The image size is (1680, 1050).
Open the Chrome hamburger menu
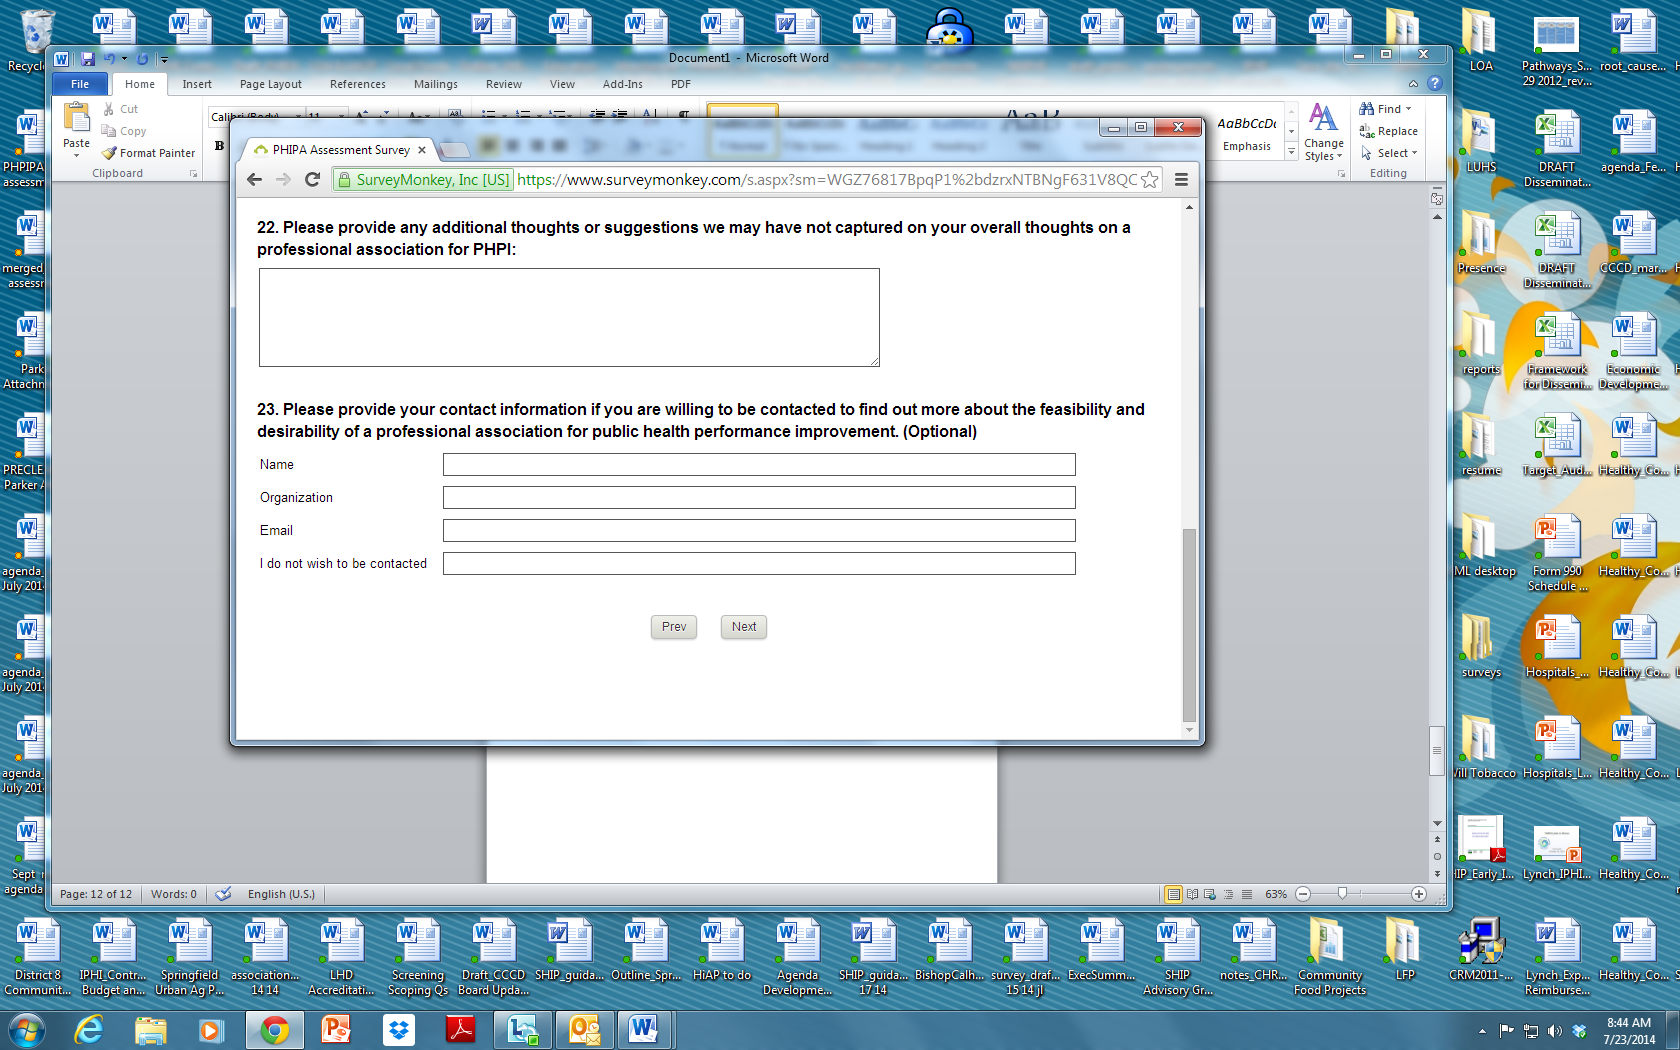[x=1181, y=180]
